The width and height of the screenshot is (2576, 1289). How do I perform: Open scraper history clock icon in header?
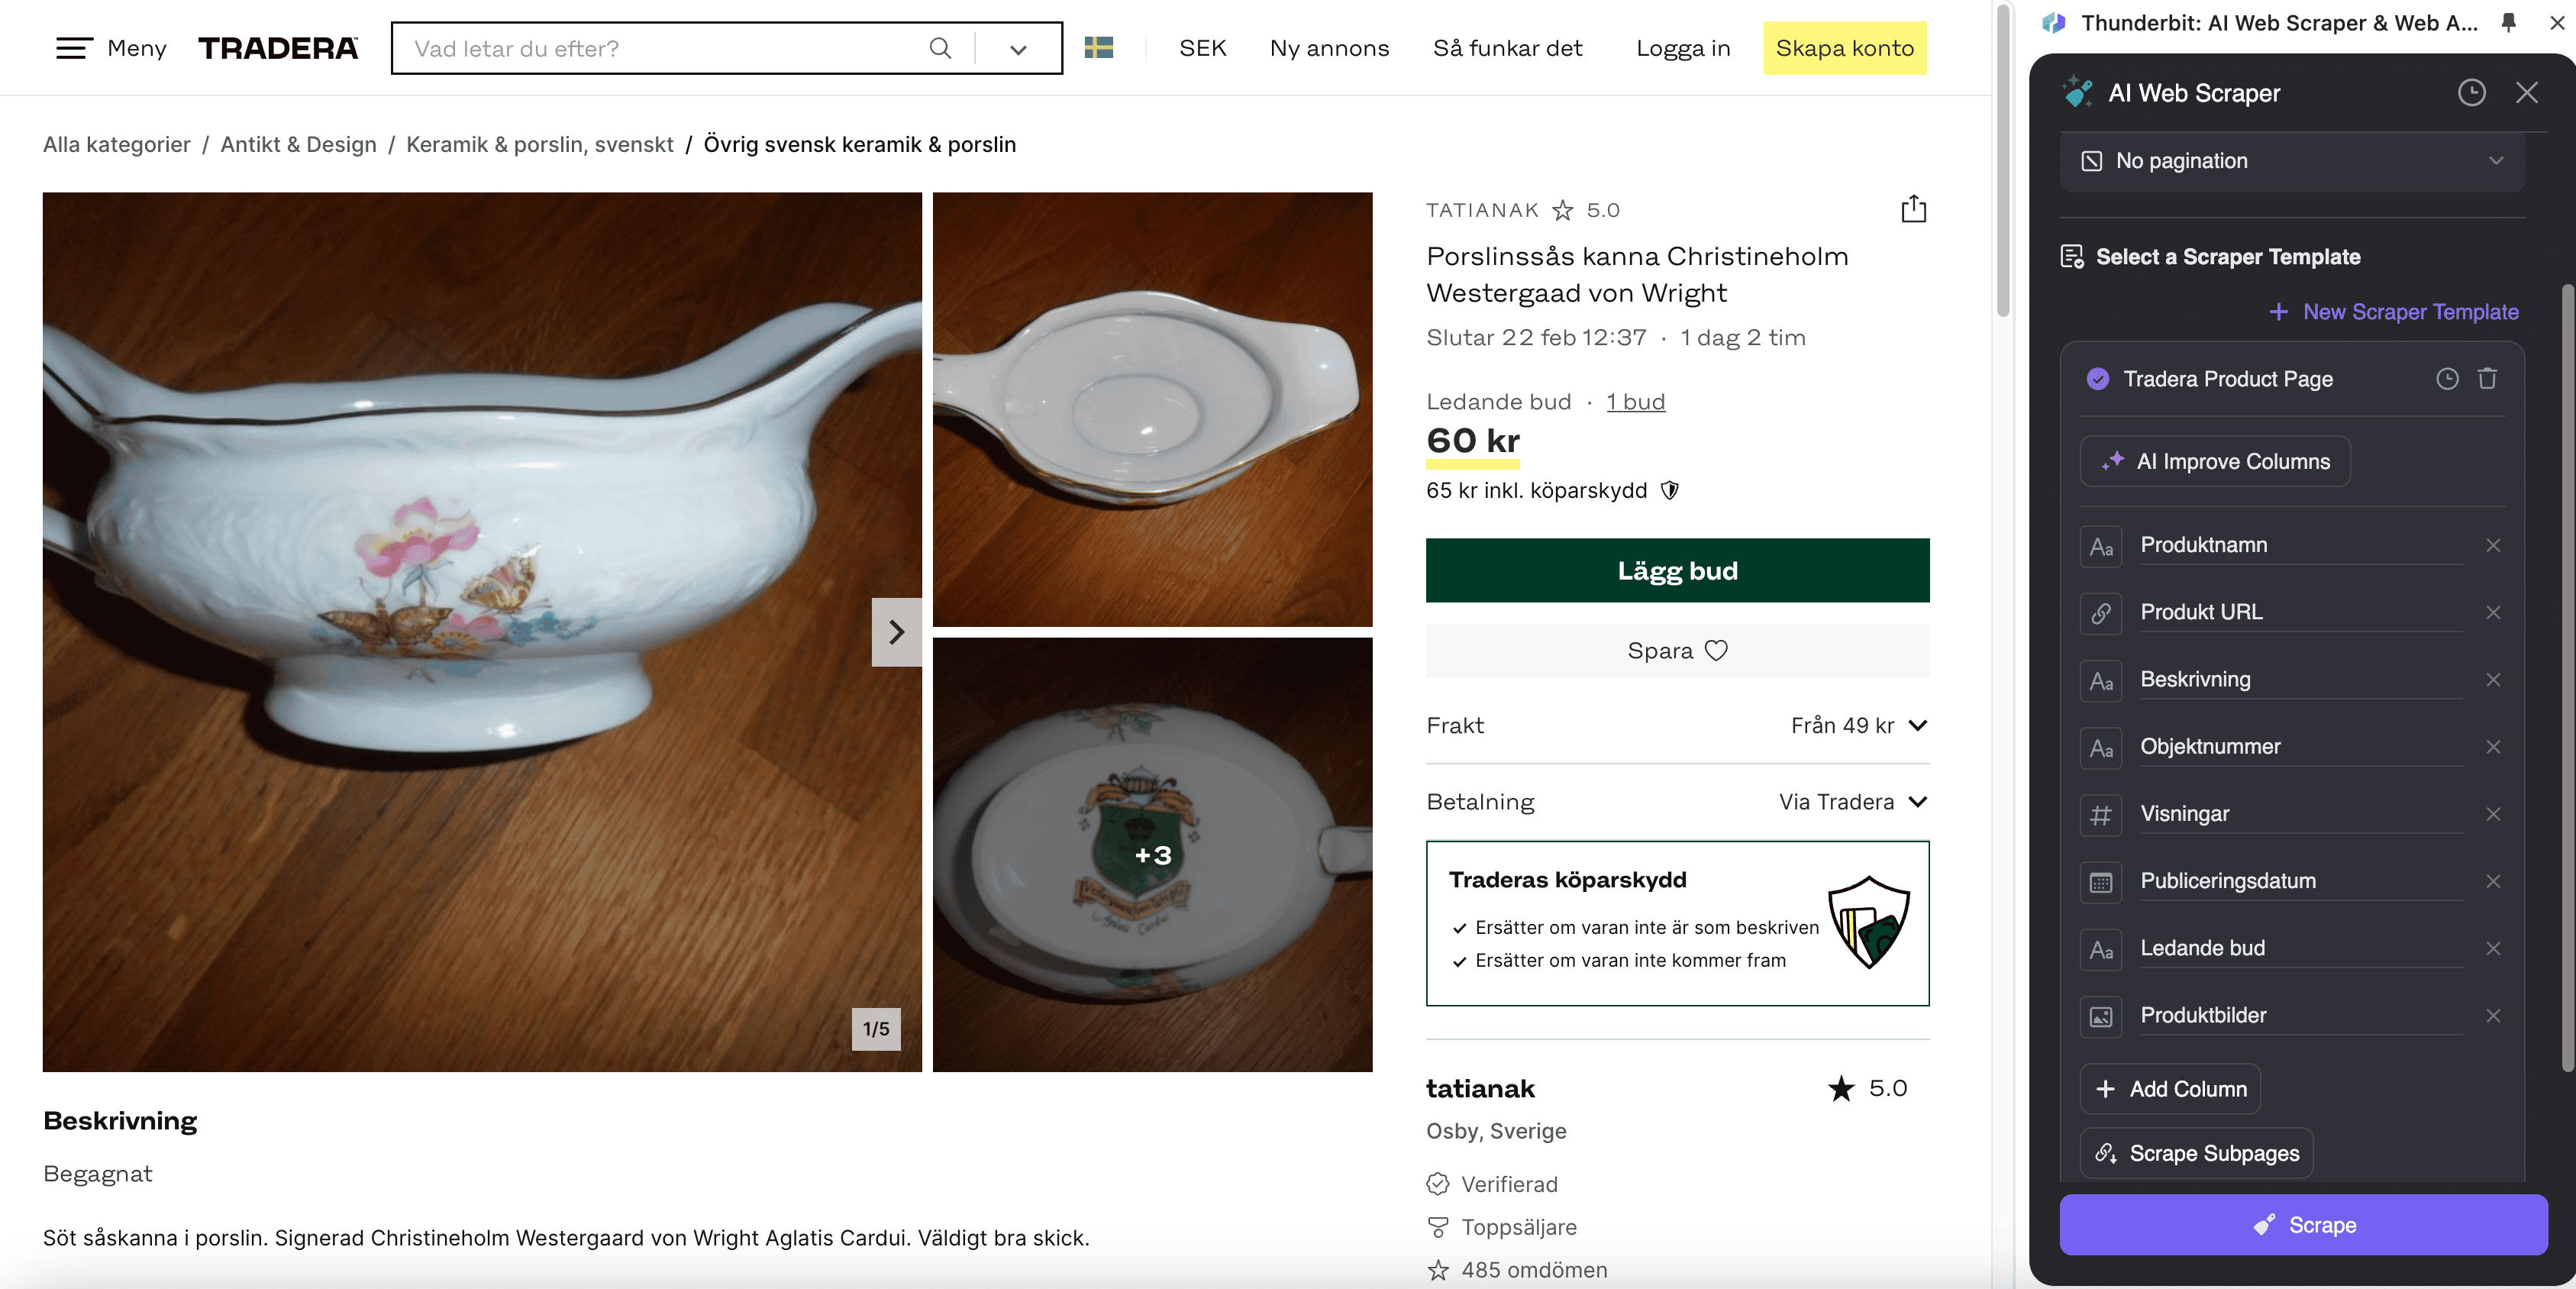point(2471,93)
